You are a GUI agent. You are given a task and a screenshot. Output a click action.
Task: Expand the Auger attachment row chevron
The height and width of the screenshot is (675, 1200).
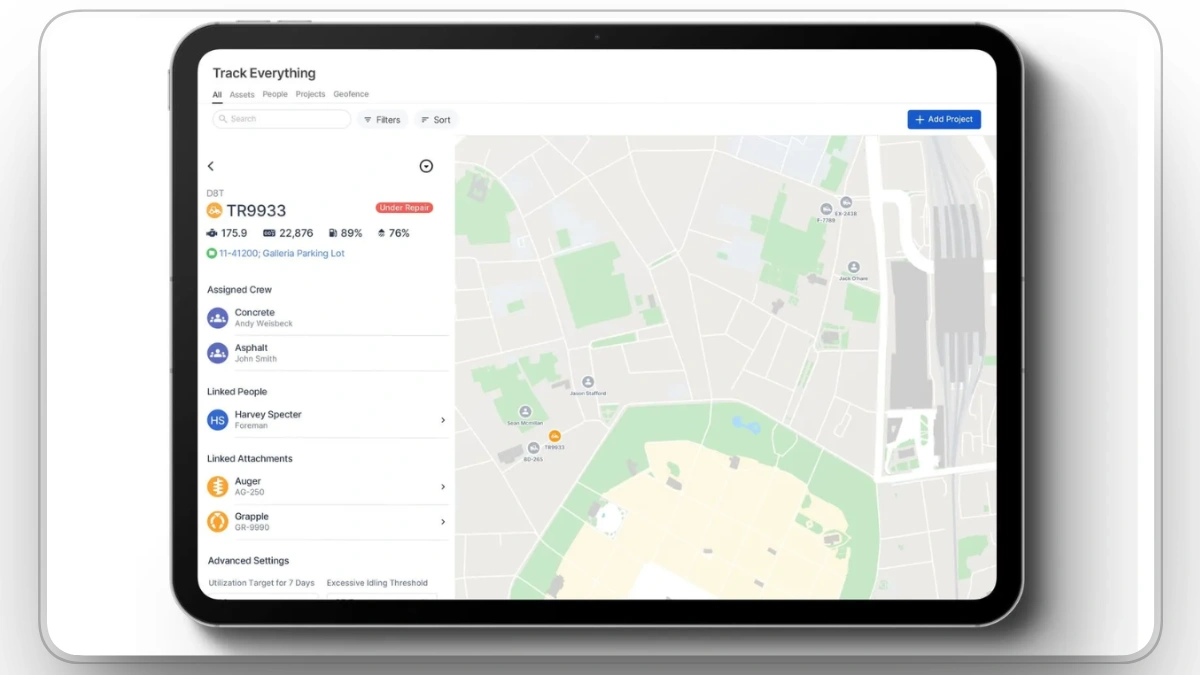tap(442, 486)
